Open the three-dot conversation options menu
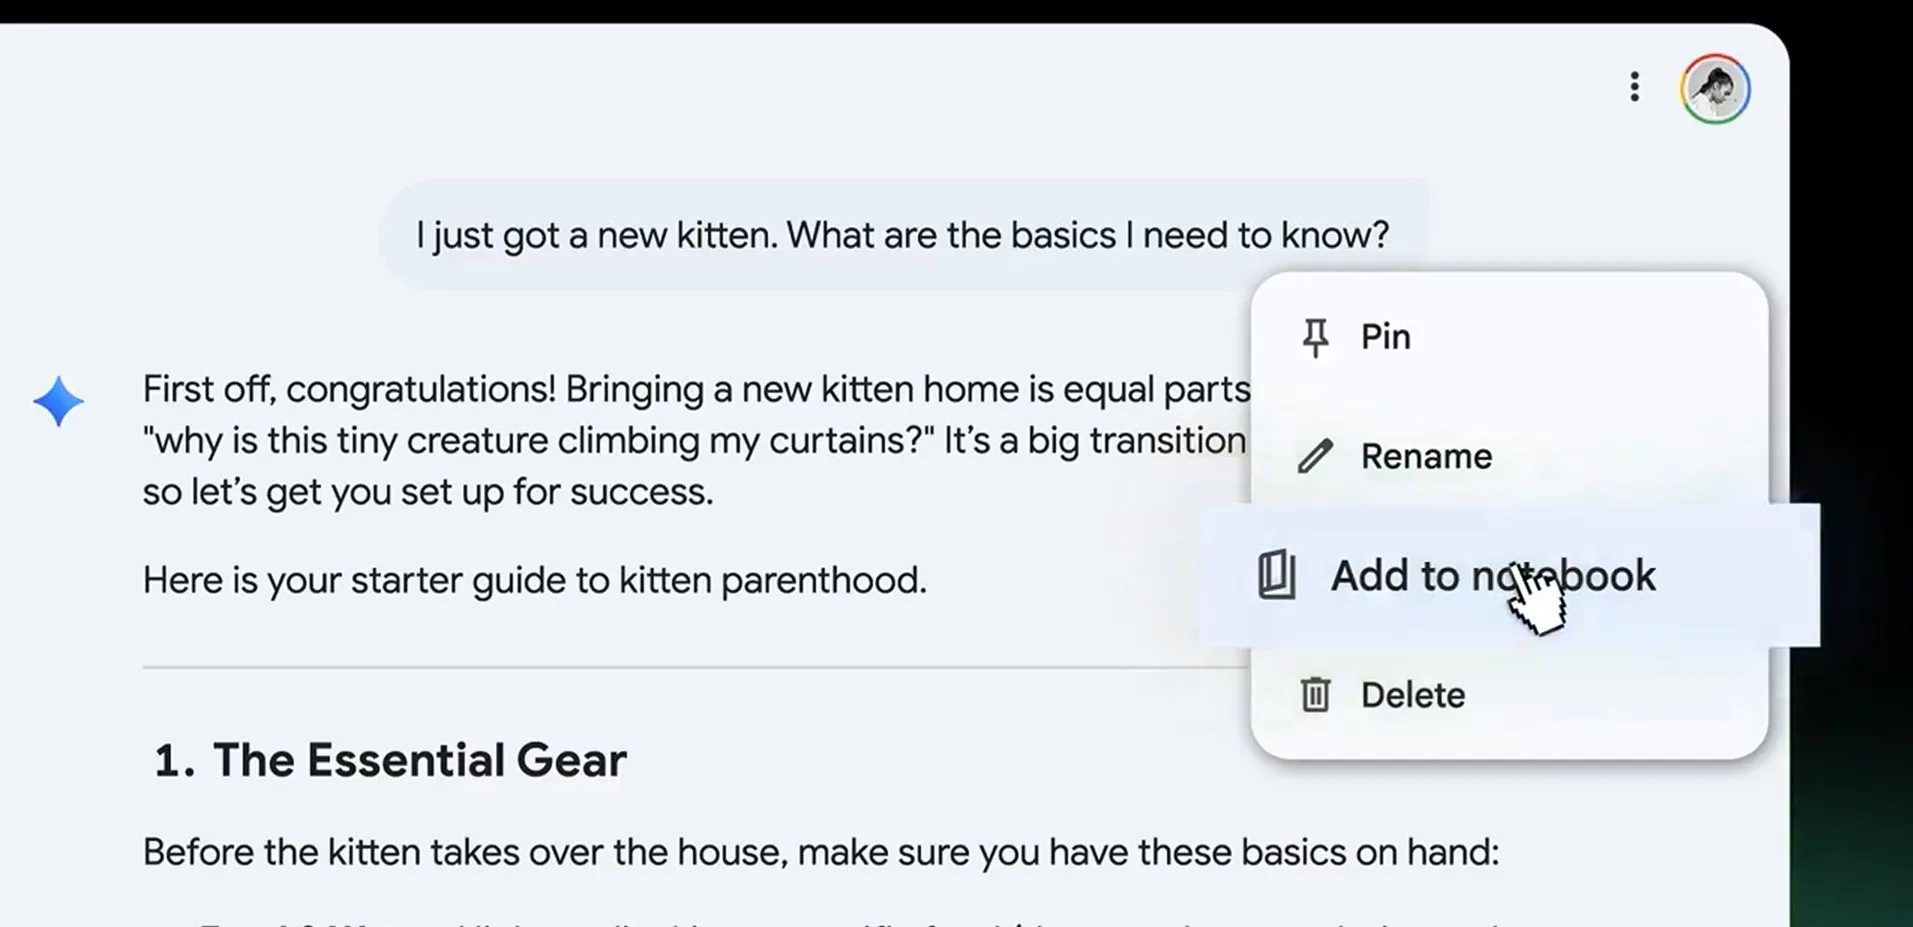1913x927 pixels. coord(1634,87)
